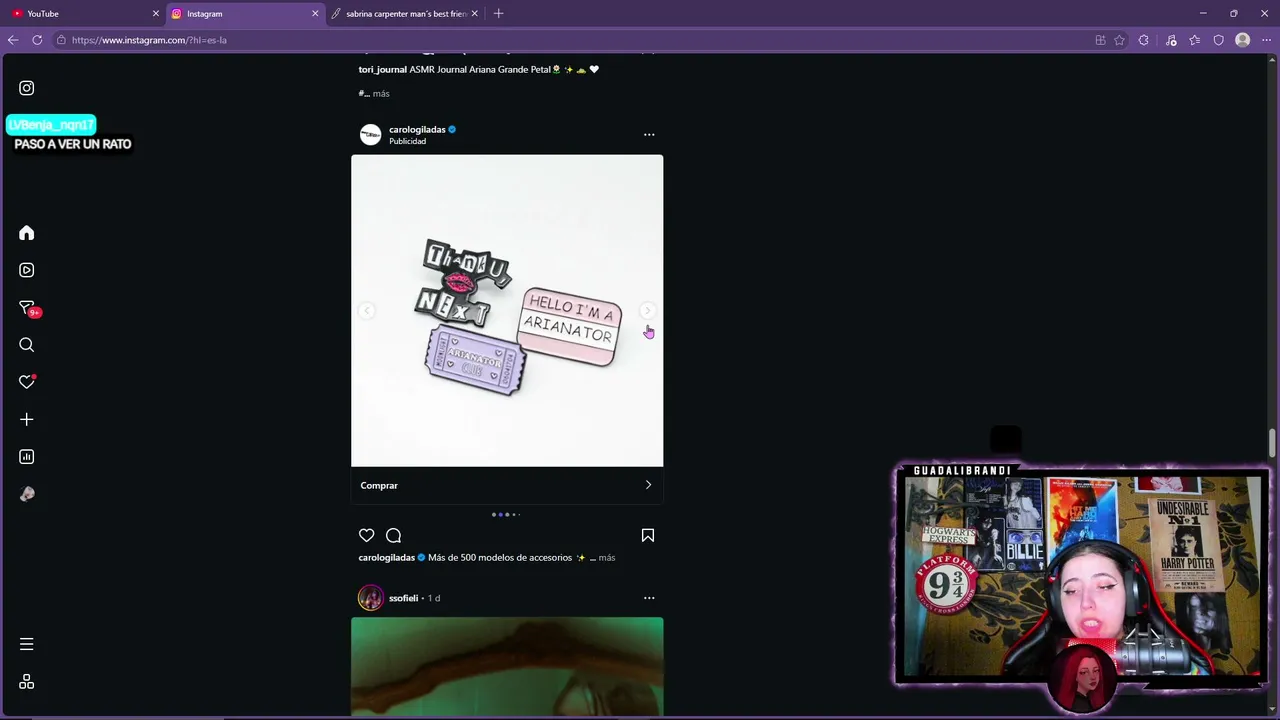Open the browser settings and more menu
This screenshot has height=720, width=1280.
tap(1267, 40)
